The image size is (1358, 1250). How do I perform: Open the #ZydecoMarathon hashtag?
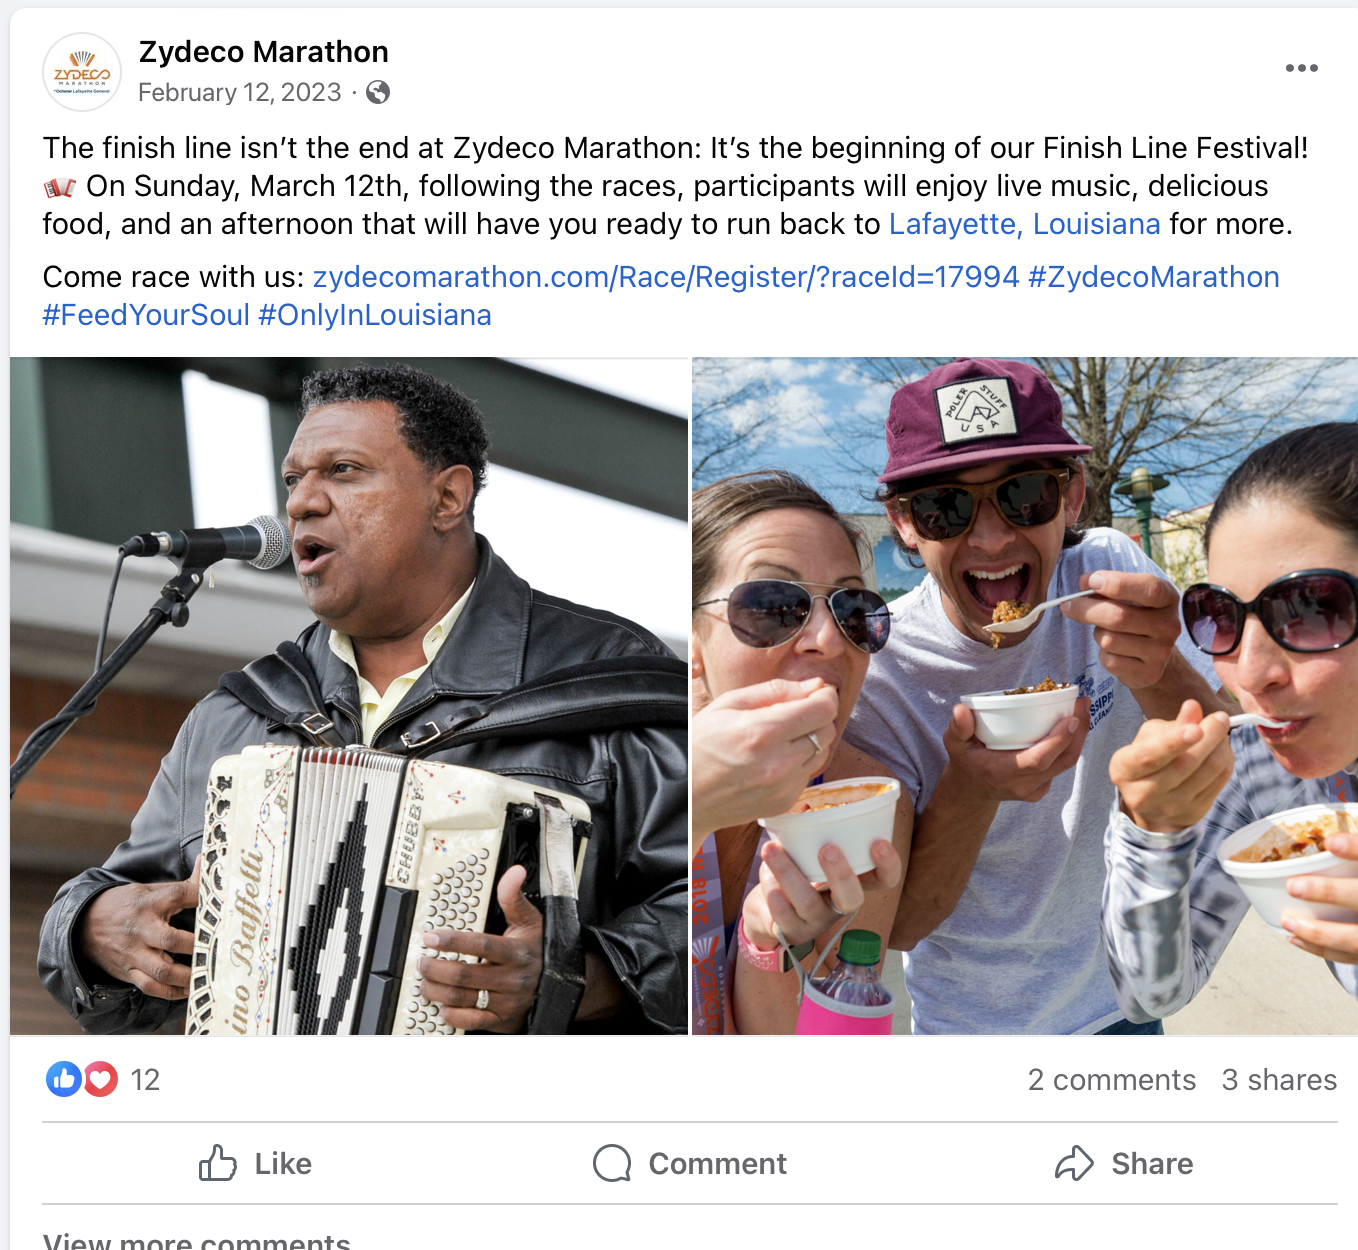point(1154,277)
